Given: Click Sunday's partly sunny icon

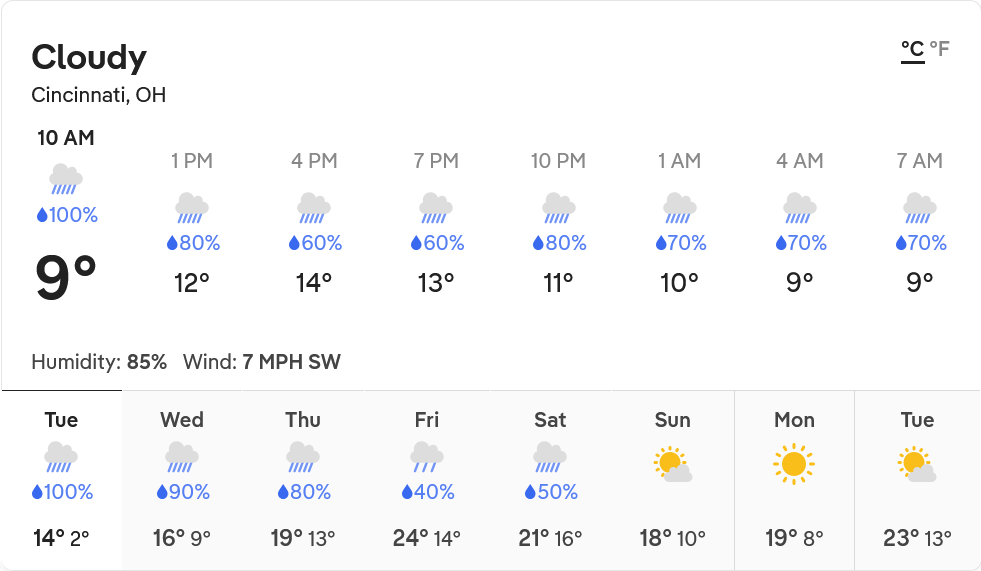Looking at the screenshot, I should 672,465.
